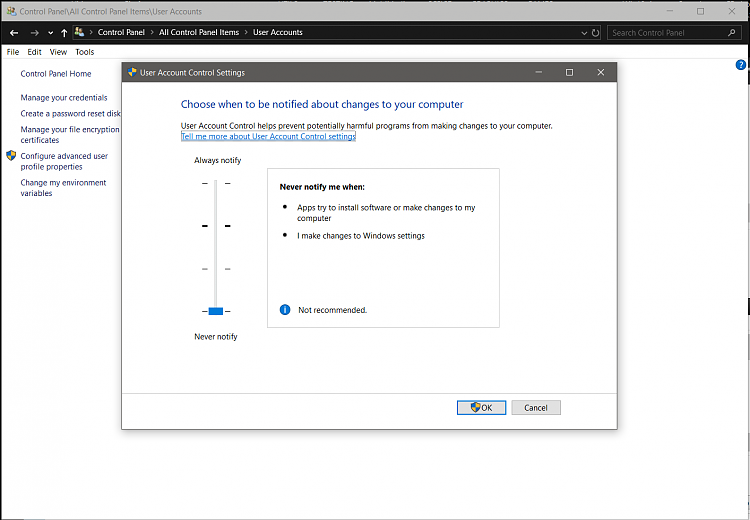Click 'I make changes to Windows settings' text

(x=361, y=236)
